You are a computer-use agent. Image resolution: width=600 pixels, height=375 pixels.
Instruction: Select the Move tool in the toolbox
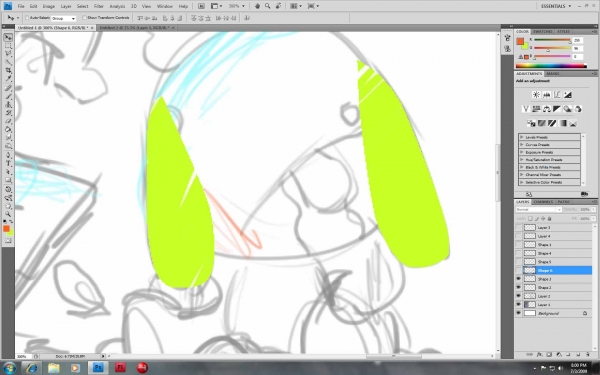tap(8, 38)
